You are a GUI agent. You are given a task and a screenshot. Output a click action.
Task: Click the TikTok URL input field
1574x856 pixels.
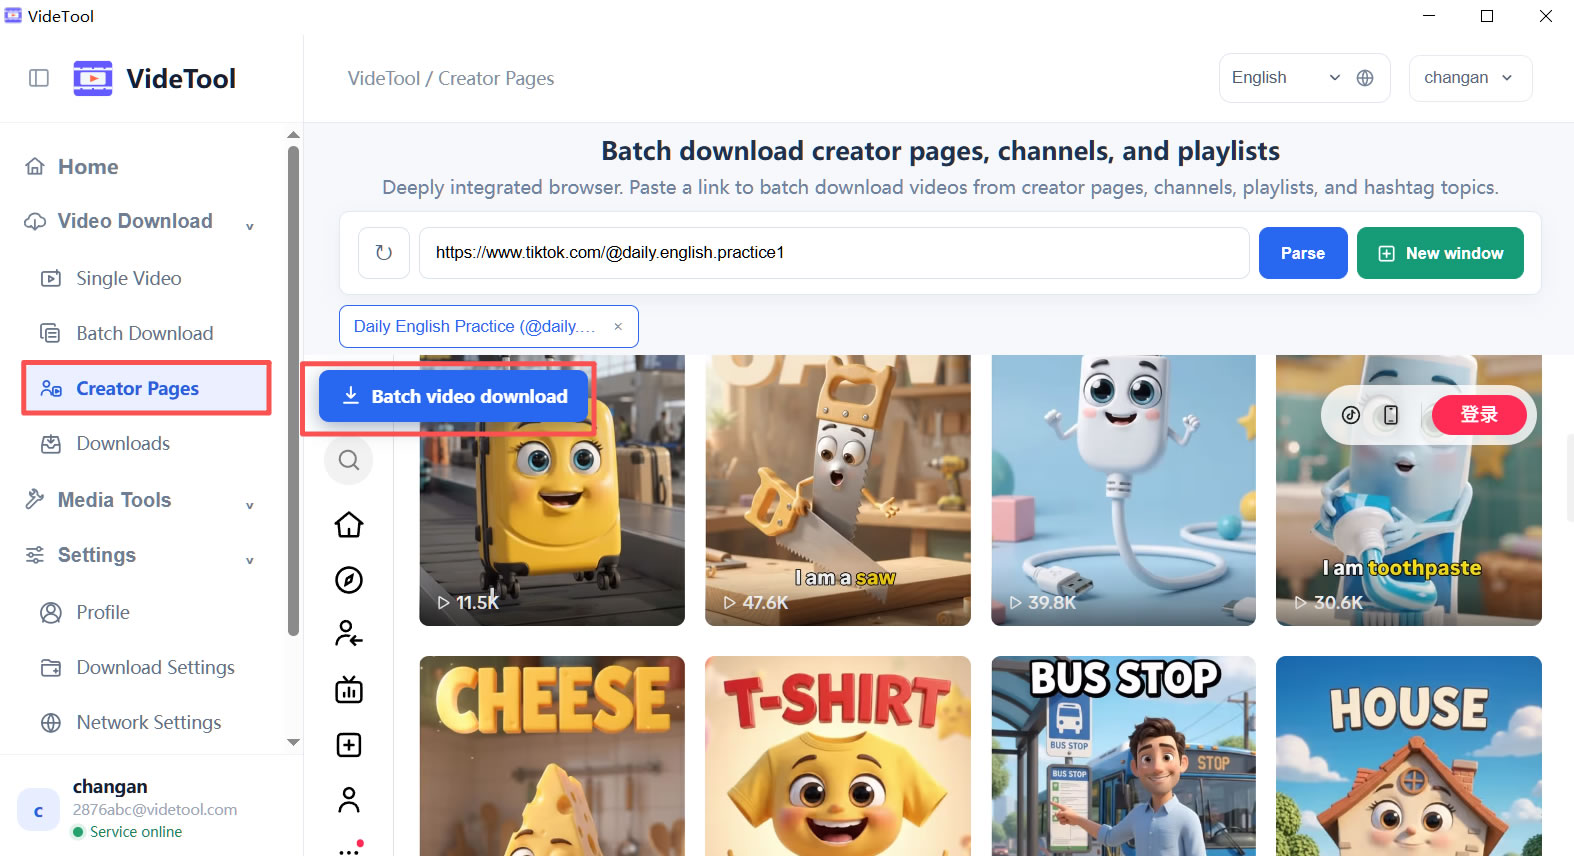click(834, 253)
